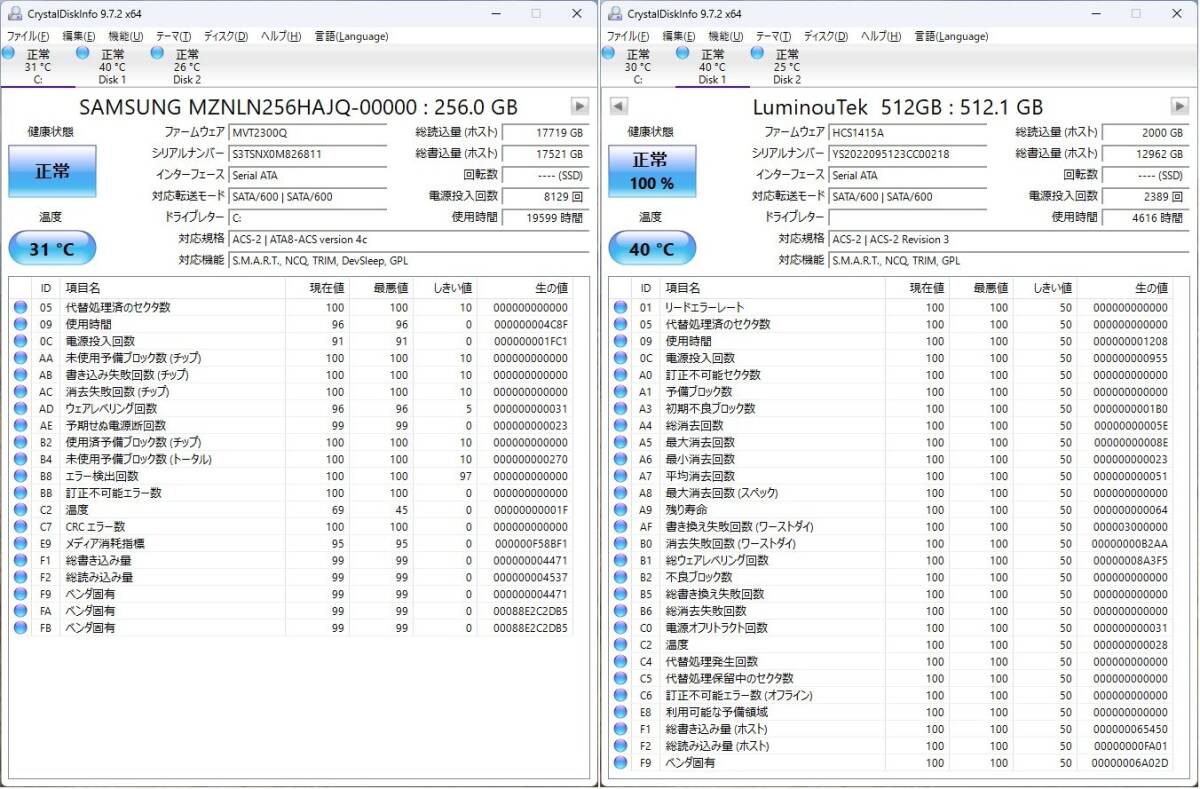
Task: Click blue dot beside ペンディング回有 attribute FB
Action: click(21, 628)
